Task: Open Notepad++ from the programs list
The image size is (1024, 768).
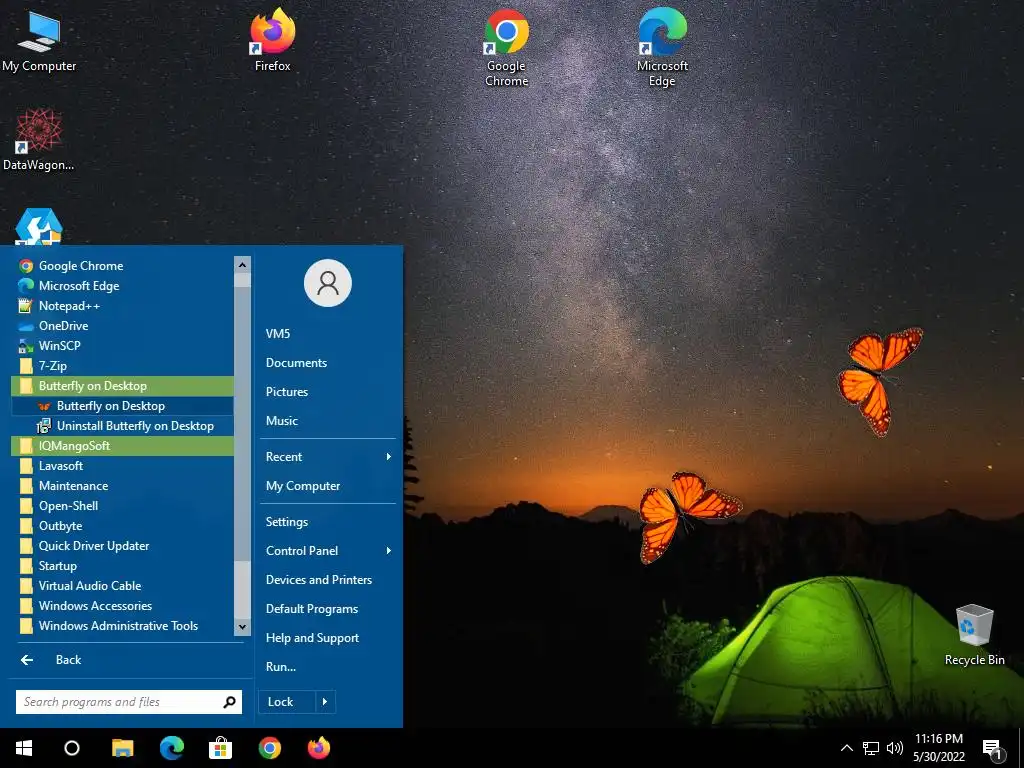Action: pyautogui.click(x=122, y=306)
